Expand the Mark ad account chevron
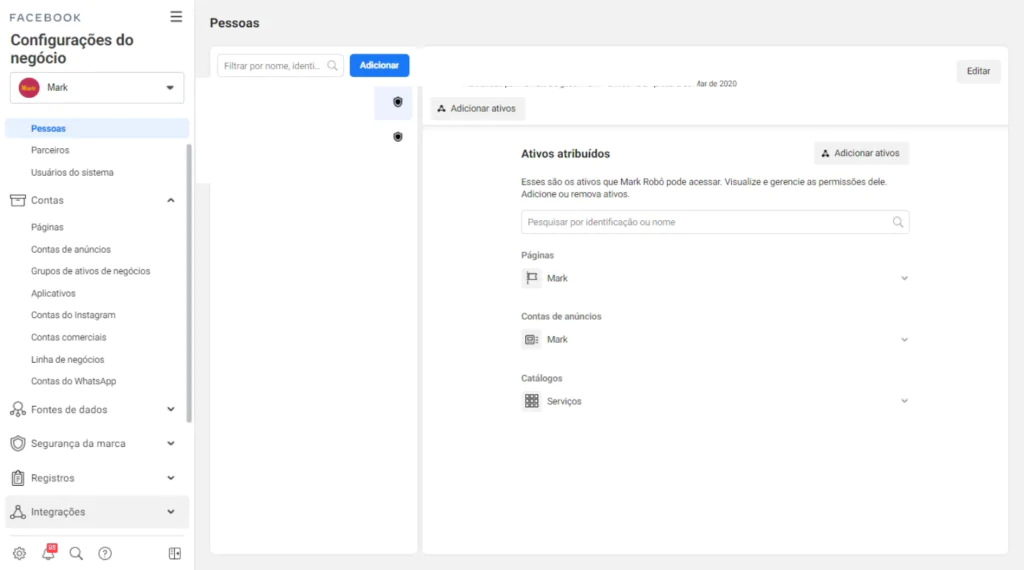The height and width of the screenshot is (570, 1024). [x=904, y=340]
